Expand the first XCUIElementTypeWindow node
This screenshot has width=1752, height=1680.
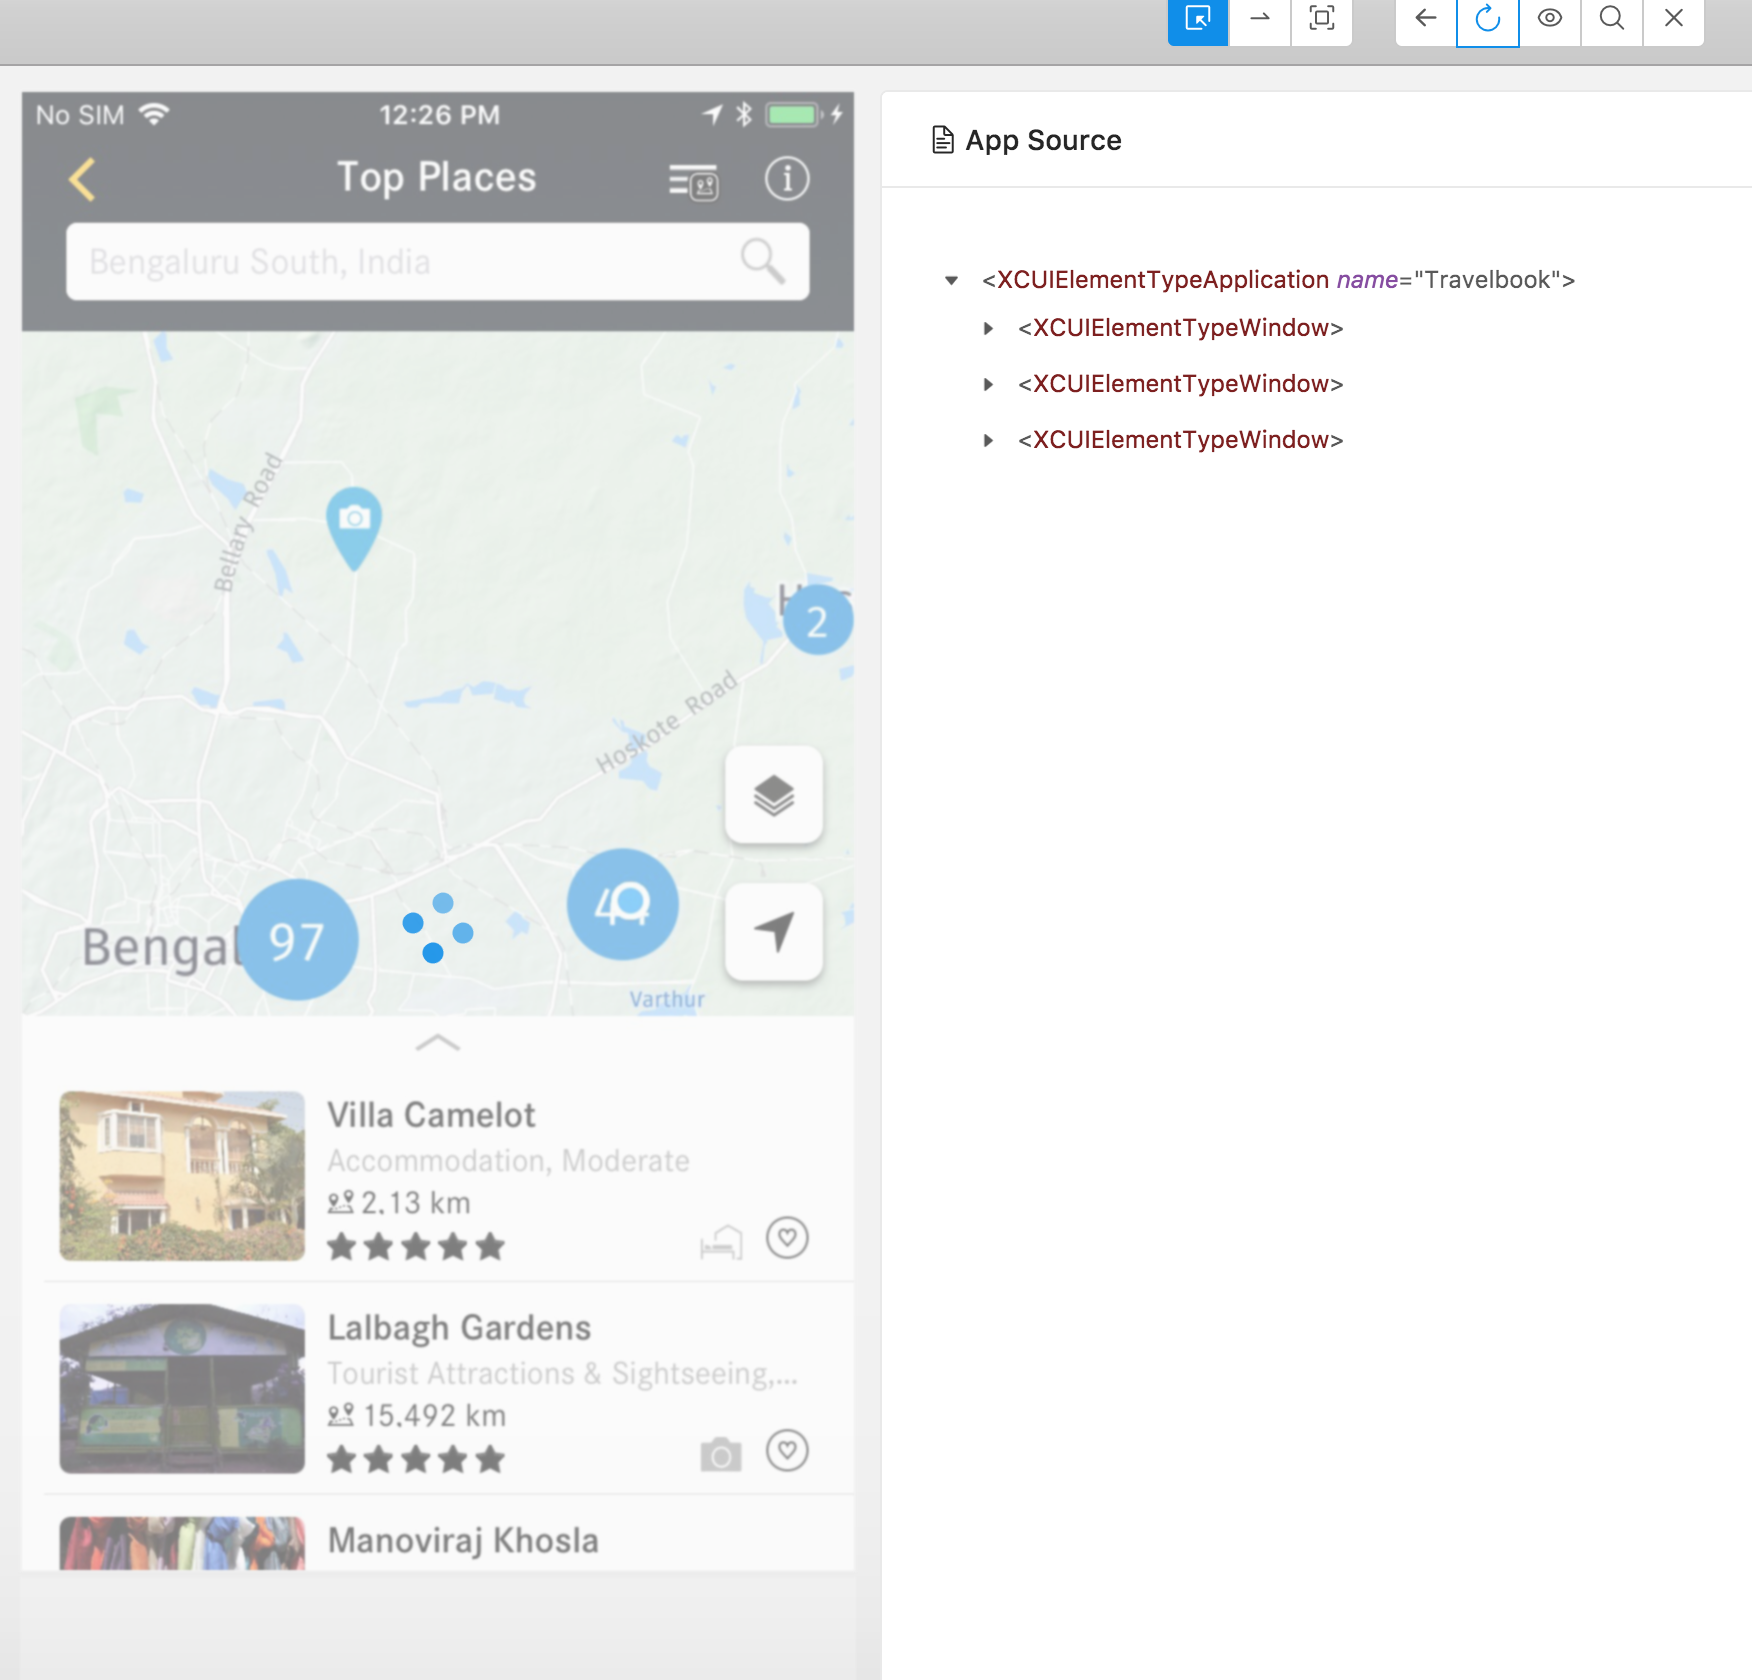(988, 328)
